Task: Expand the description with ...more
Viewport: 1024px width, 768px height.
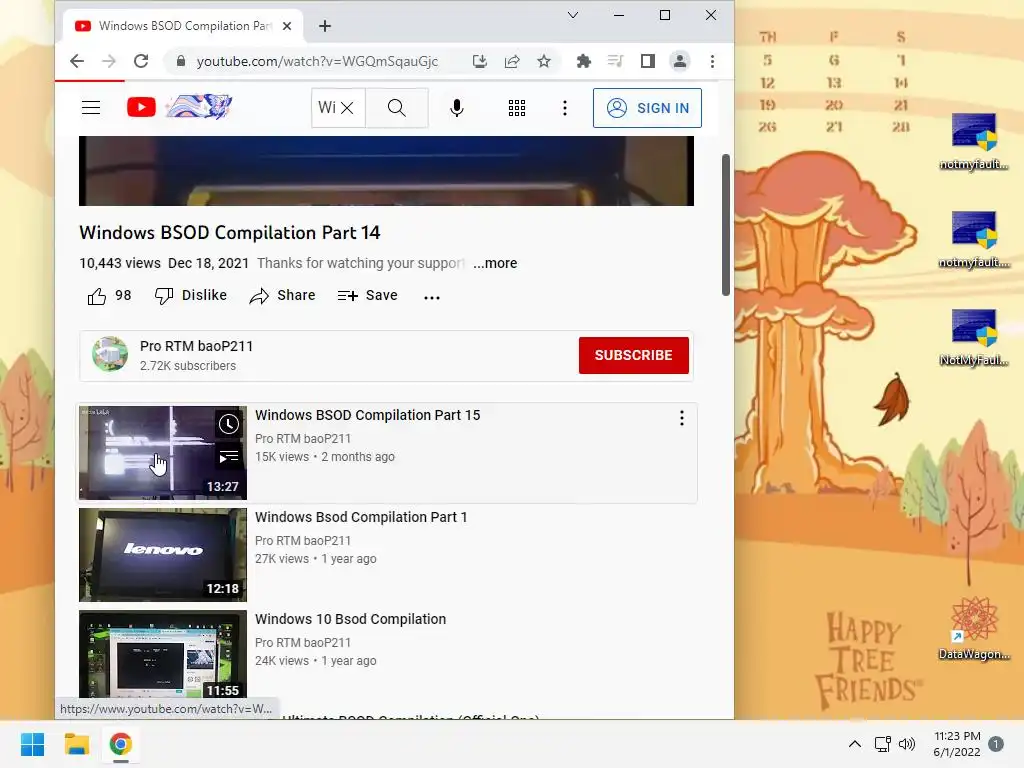Action: [495, 263]
